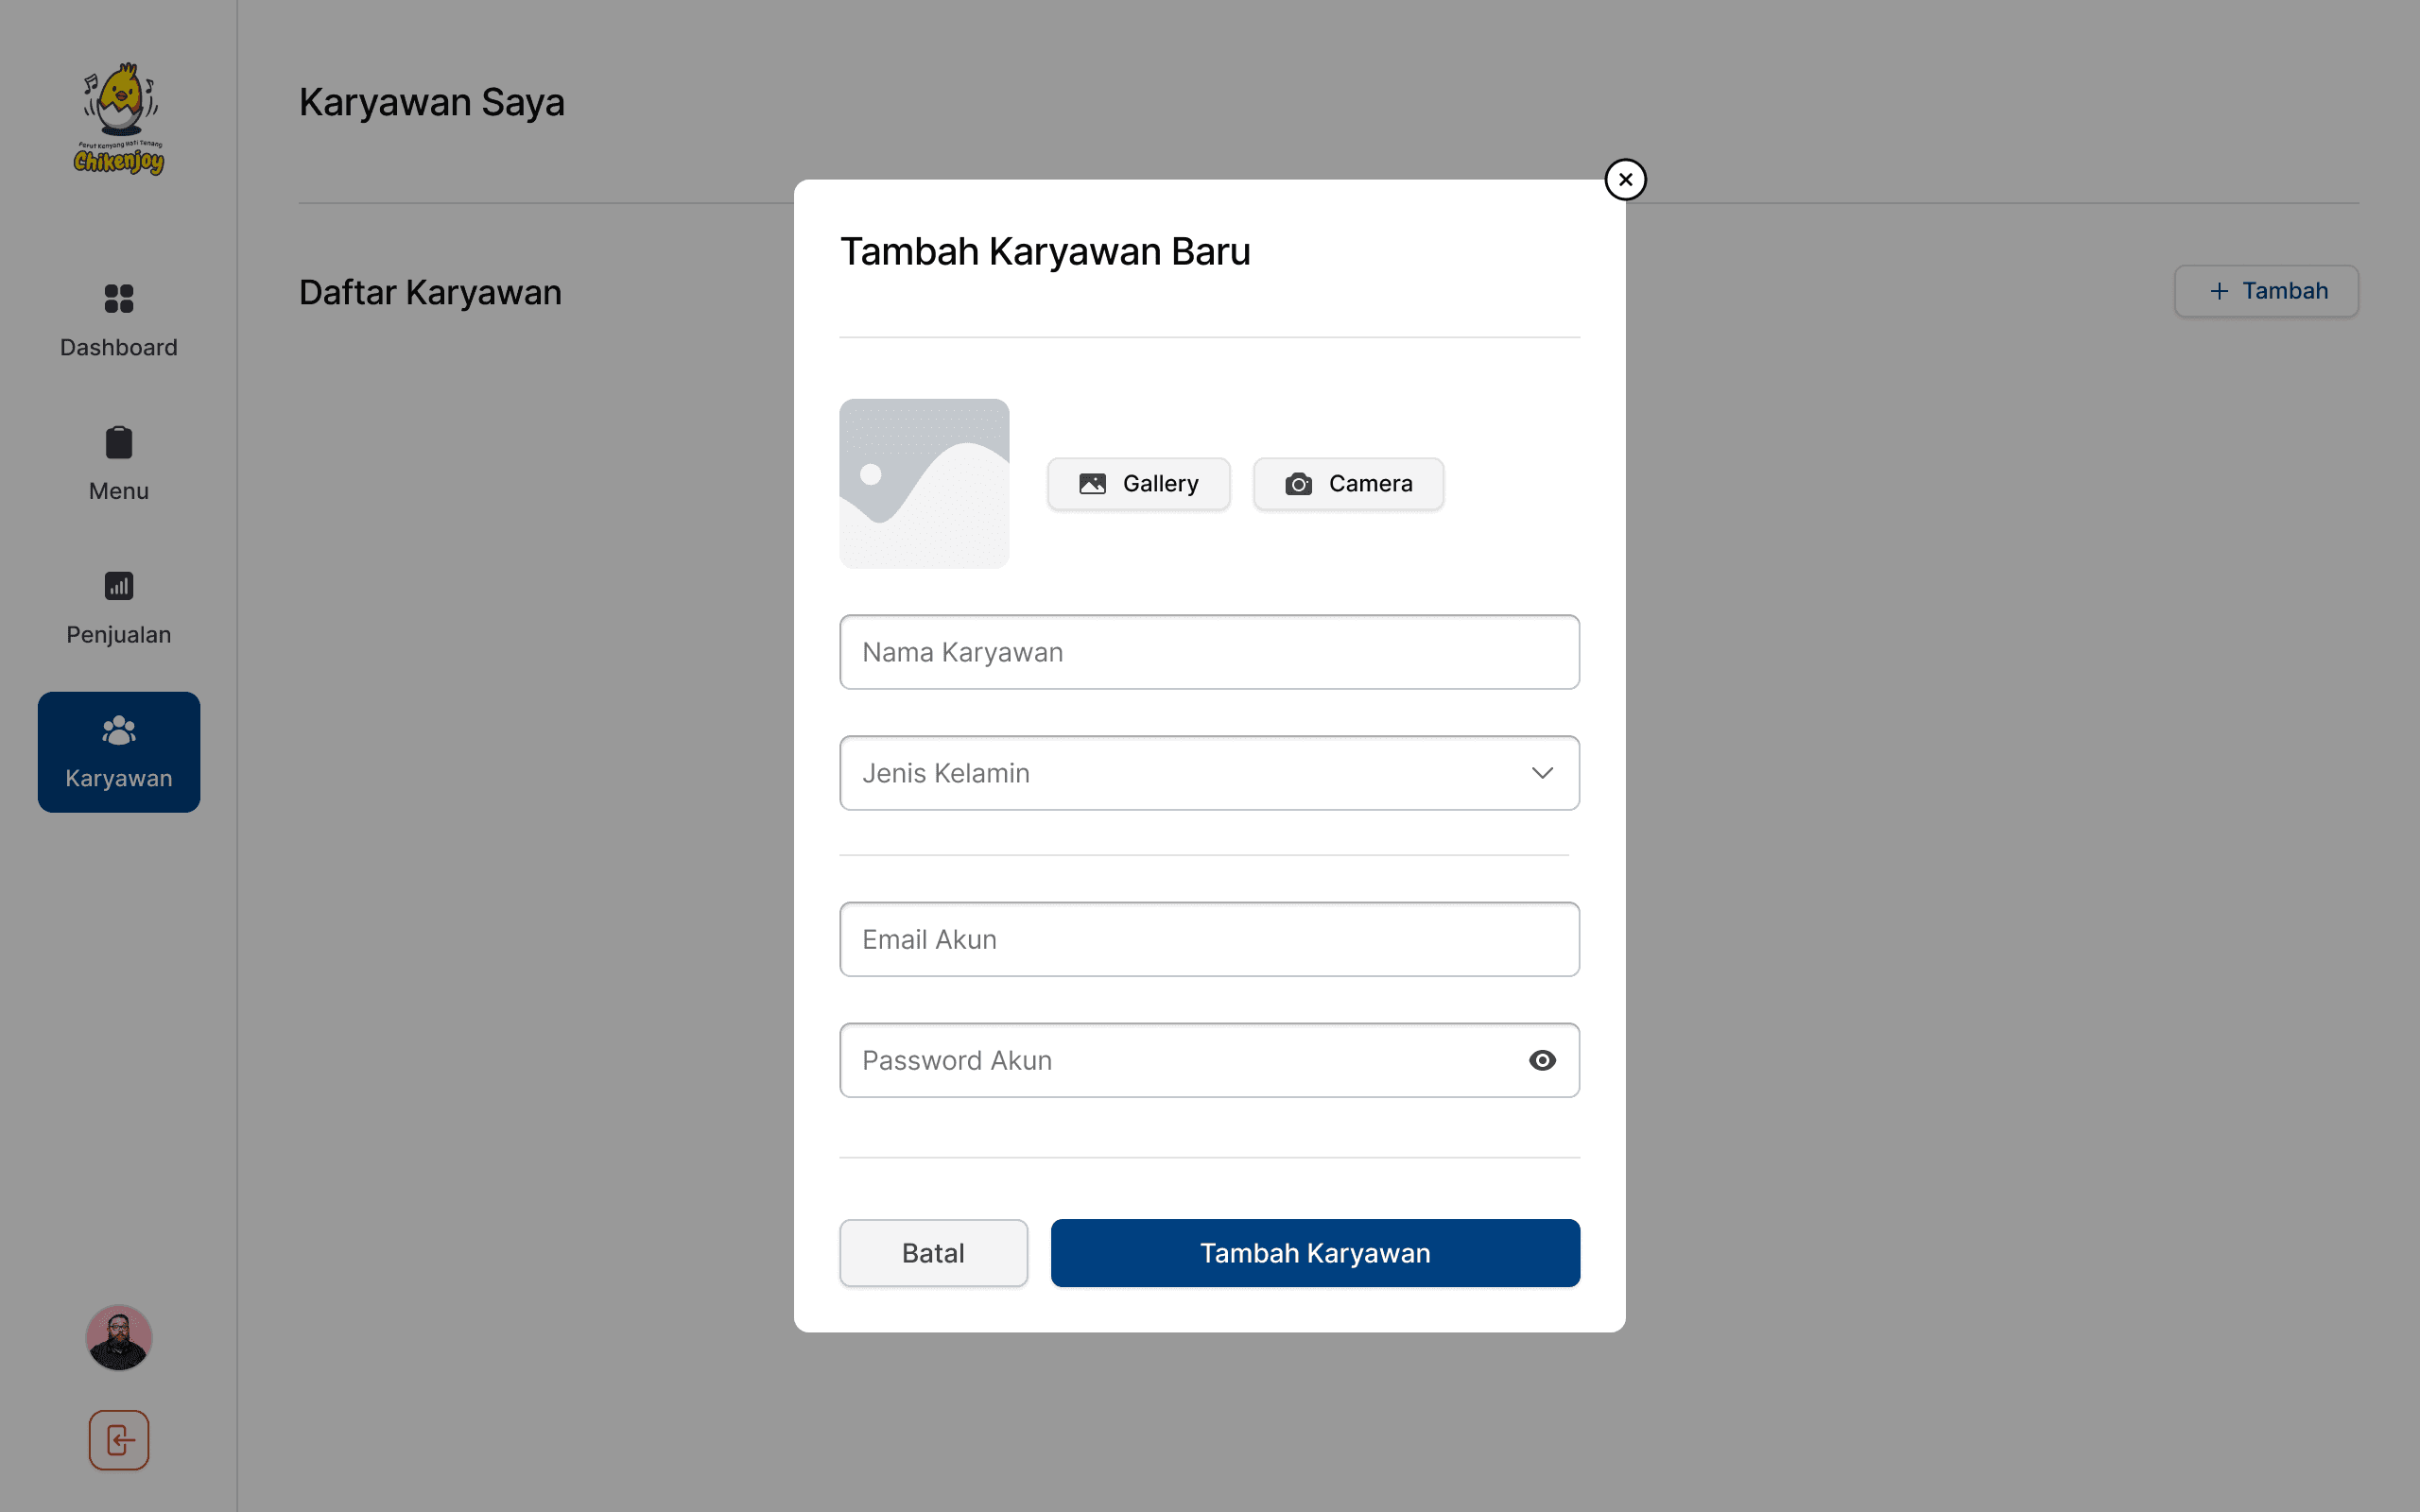Toggle password visibility eye icon
The image size is (2420, 1512).
(1542, 1060)
